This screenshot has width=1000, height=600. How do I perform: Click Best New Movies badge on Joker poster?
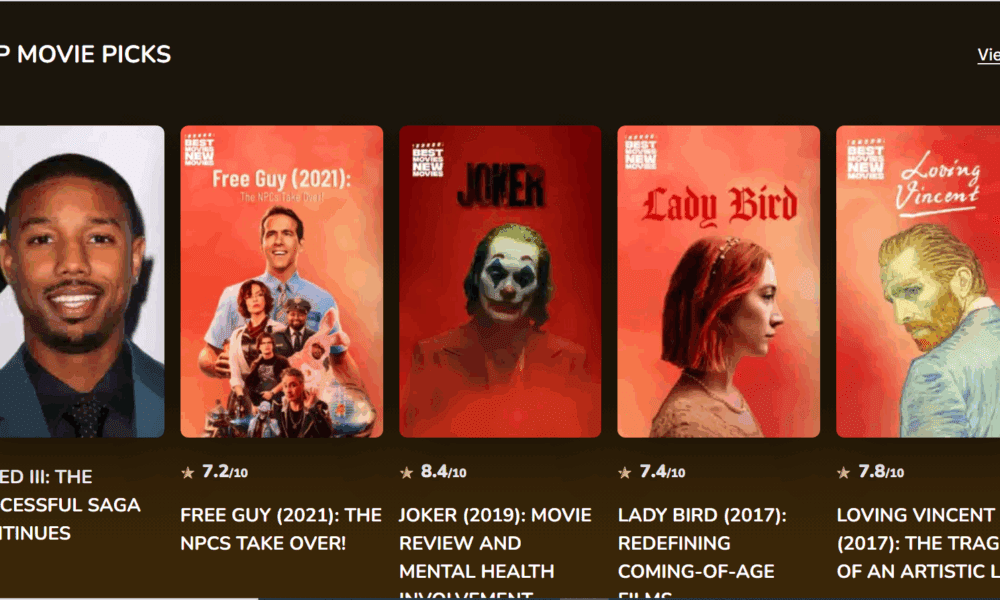click(427, 159)
